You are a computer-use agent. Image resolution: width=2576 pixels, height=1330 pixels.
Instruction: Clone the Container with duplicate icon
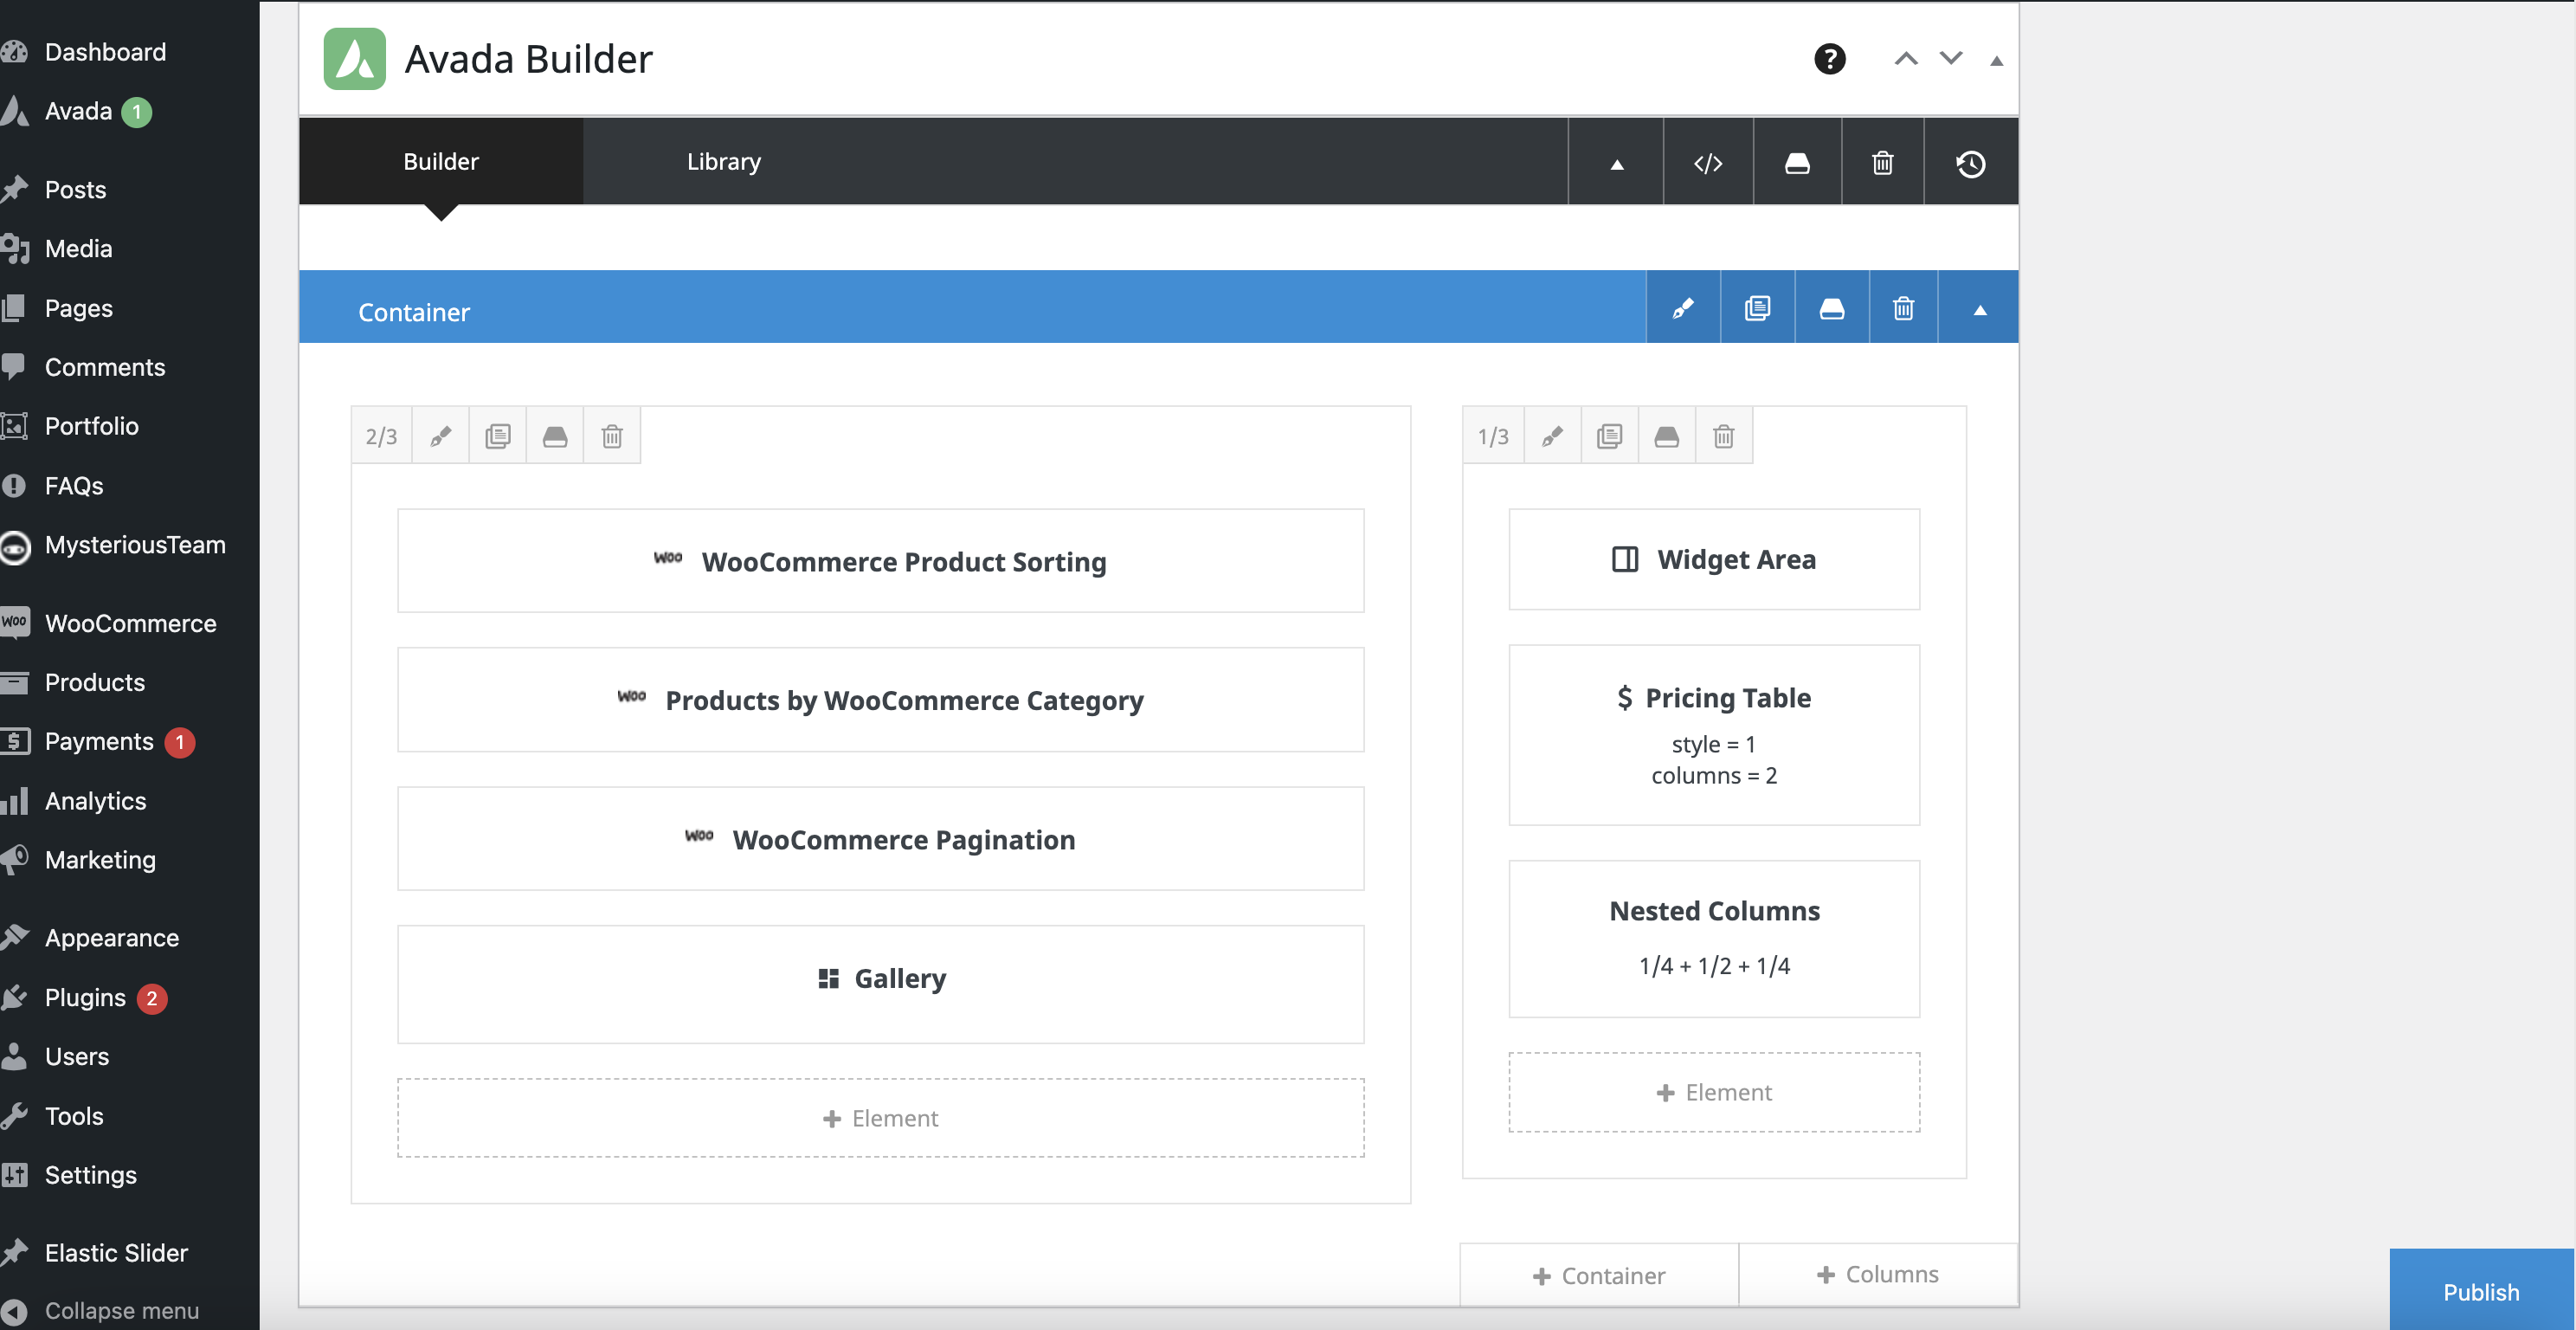tap(1757, 308)
